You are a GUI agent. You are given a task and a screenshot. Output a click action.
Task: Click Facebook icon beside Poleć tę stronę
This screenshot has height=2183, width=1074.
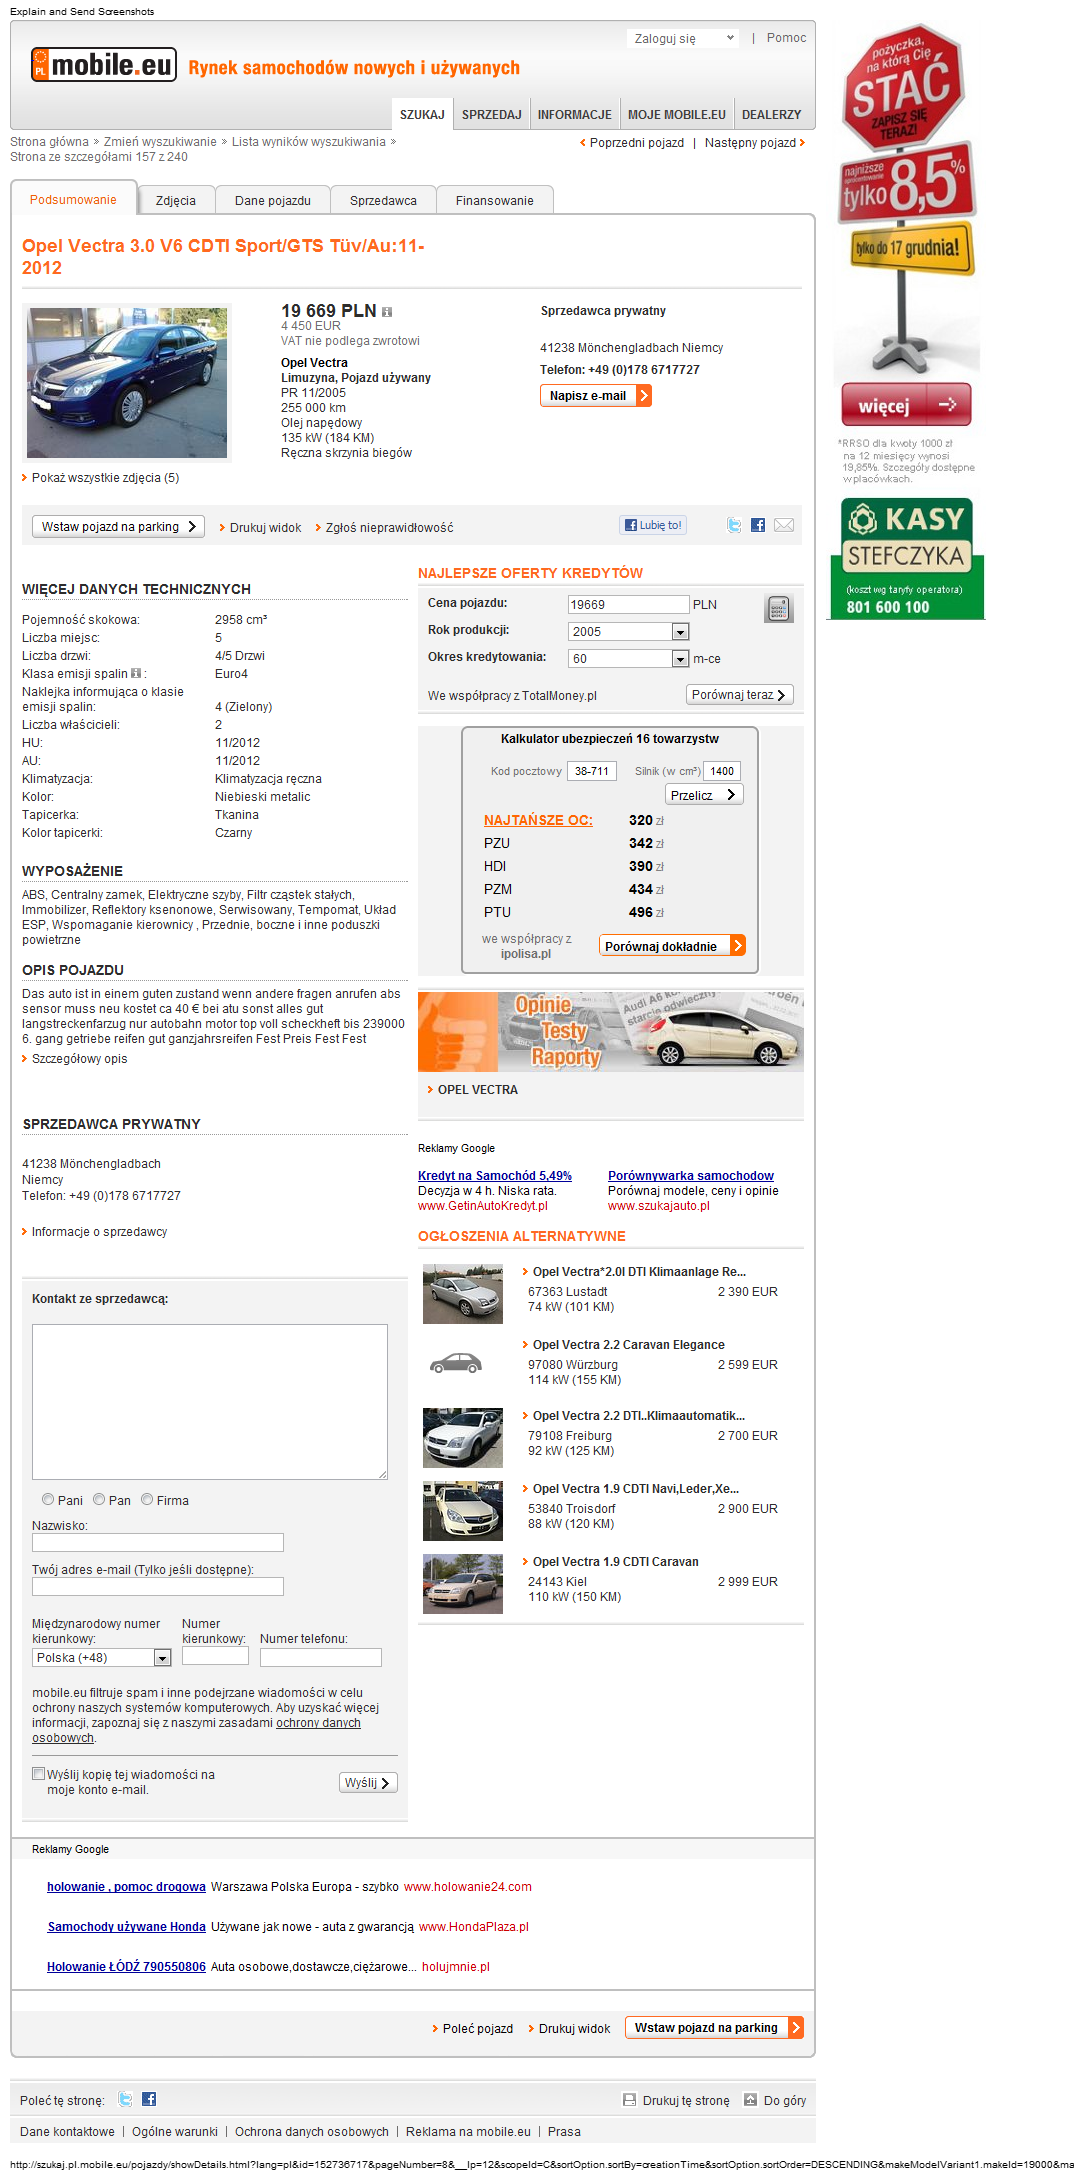[x=149, y=2099]
